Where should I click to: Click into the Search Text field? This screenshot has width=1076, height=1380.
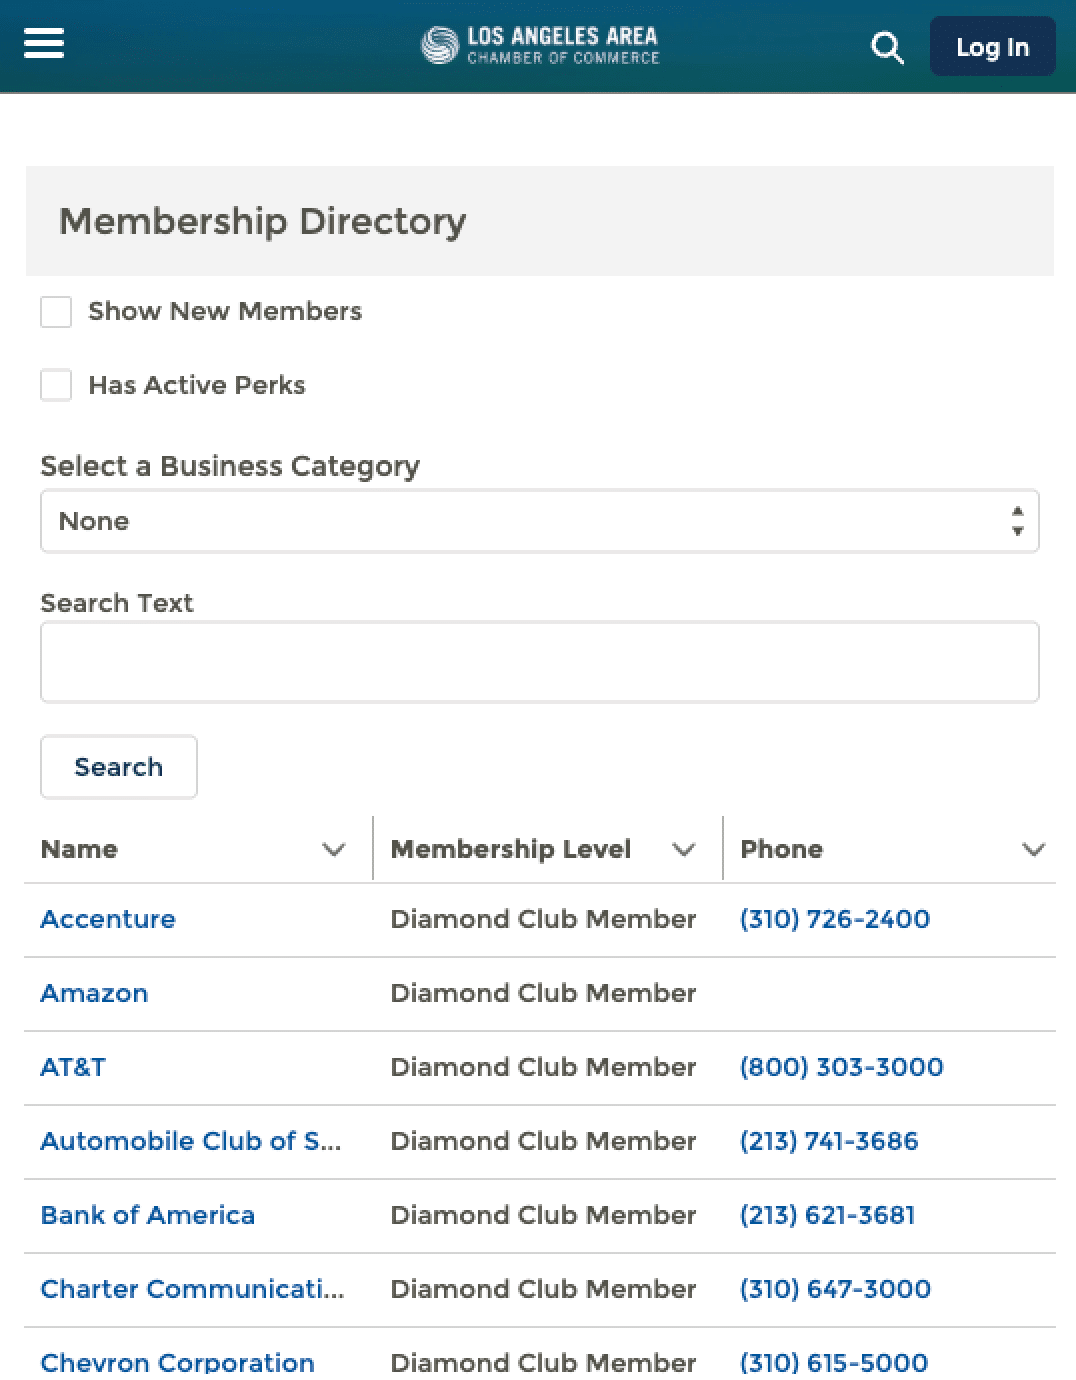540,662
